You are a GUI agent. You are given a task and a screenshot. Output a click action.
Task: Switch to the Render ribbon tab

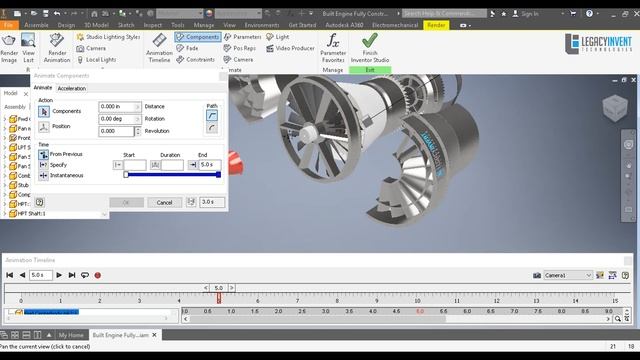pos(436,25)
